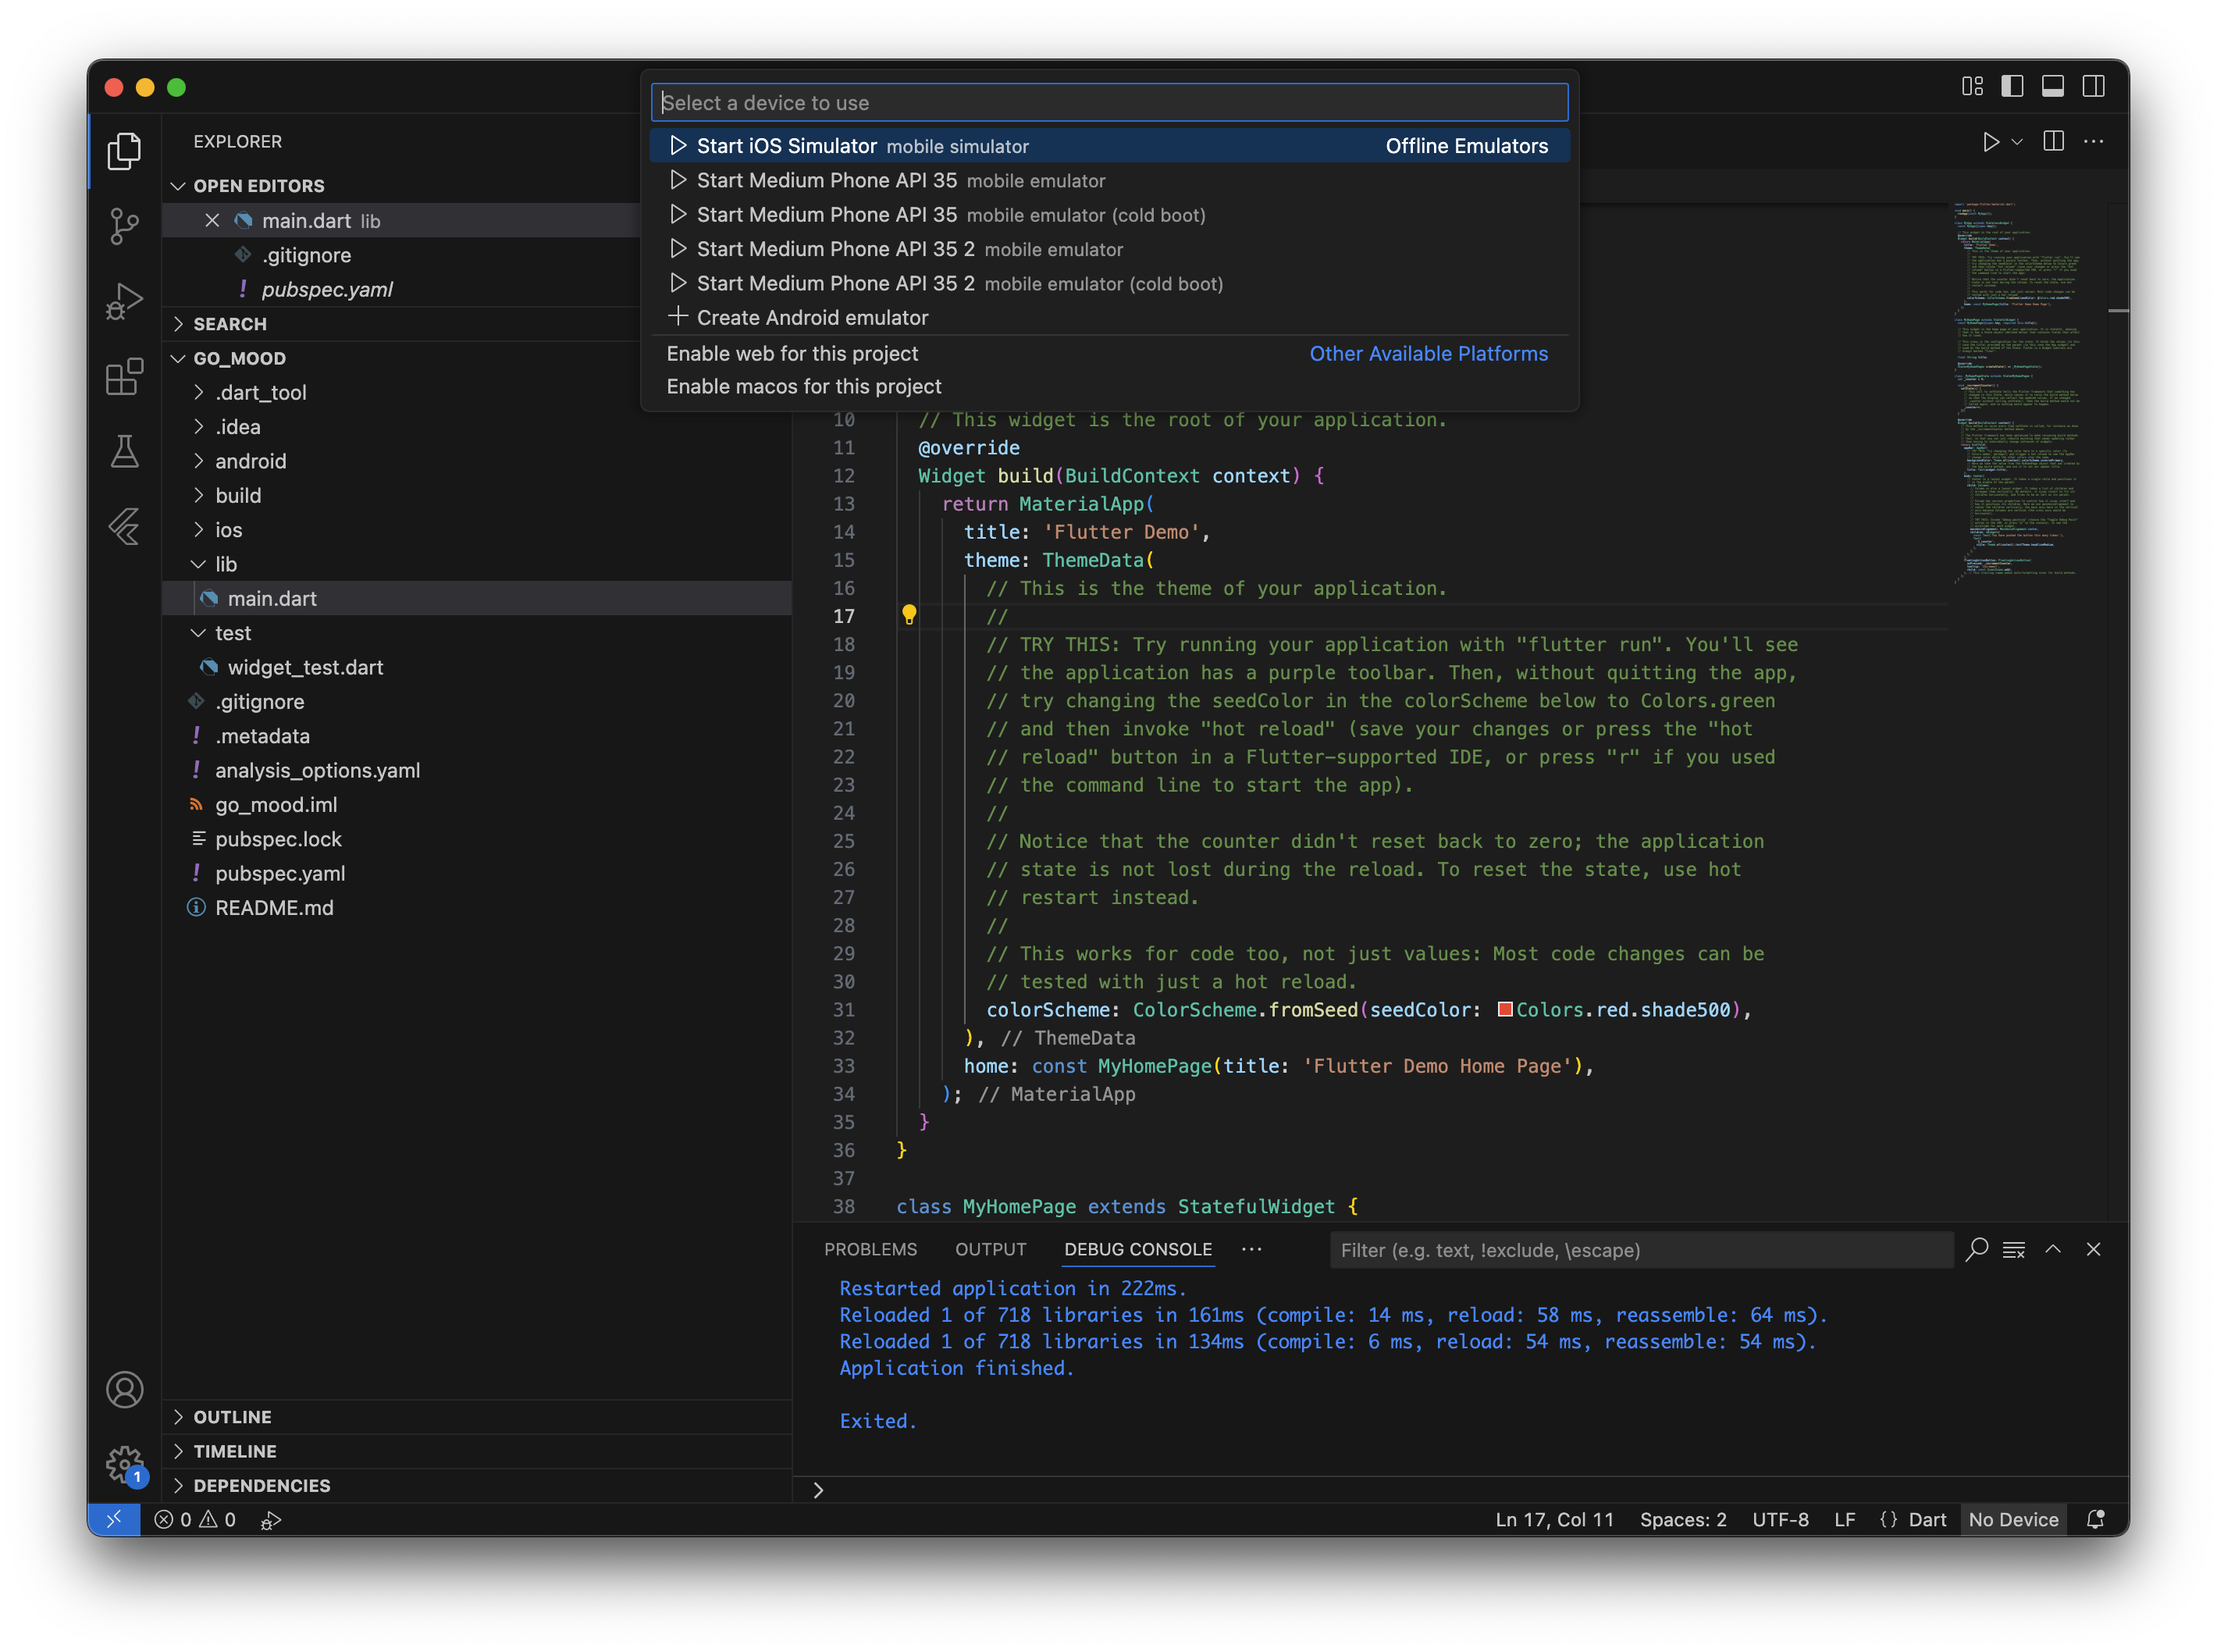2217x1652 pixels.
Task: Expand the OUTLINE section
Action: tap(232, 1416)
